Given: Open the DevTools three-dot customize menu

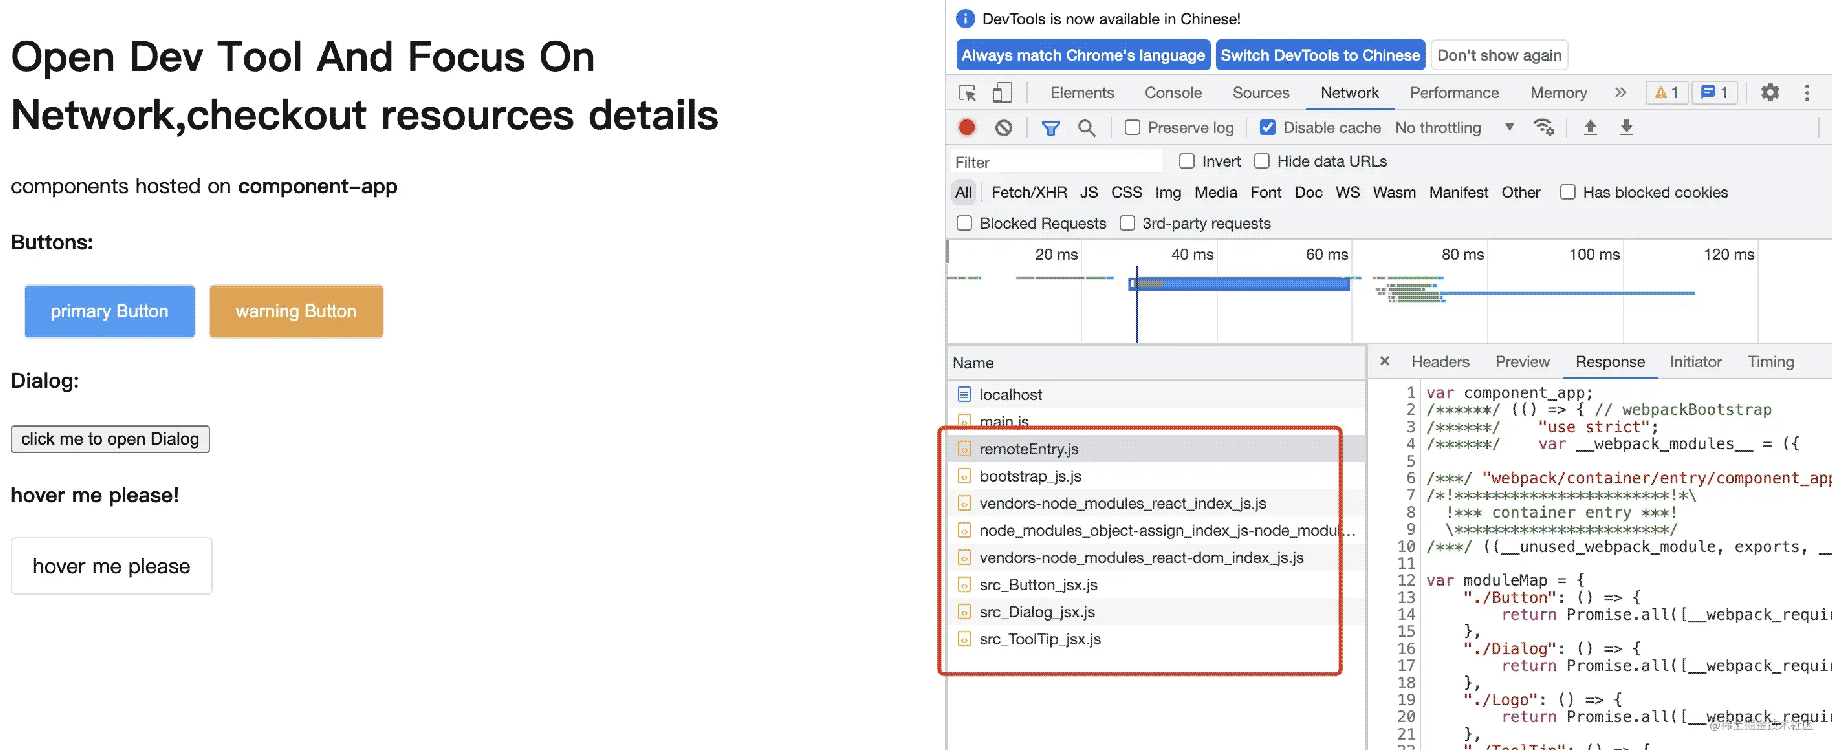Looking at the screenshot, I should 1807,92.
